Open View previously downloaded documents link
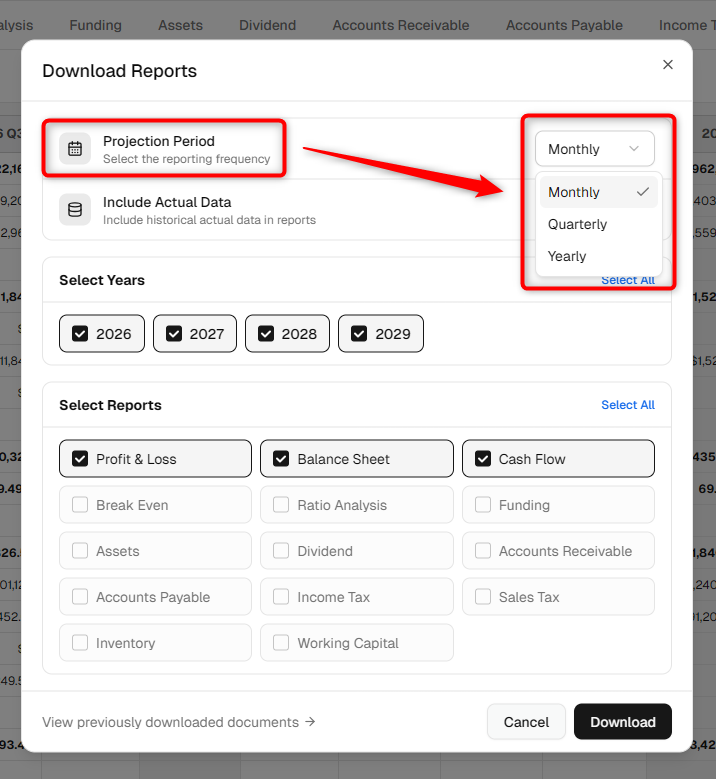 pyautogui.click(x=179, y=722)
